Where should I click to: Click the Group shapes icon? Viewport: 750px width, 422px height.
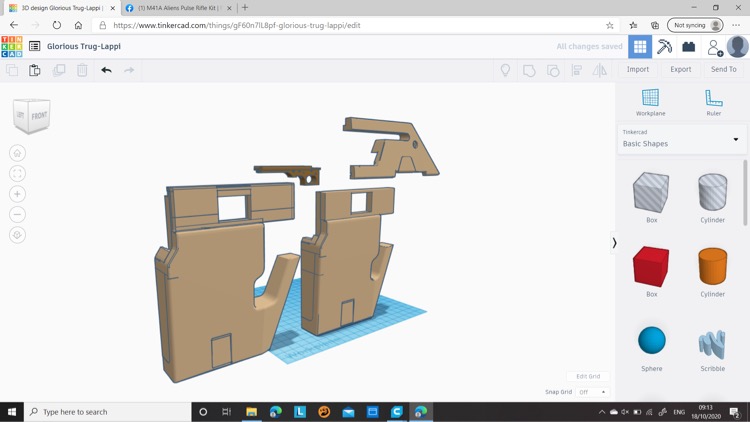coord(529,71)
